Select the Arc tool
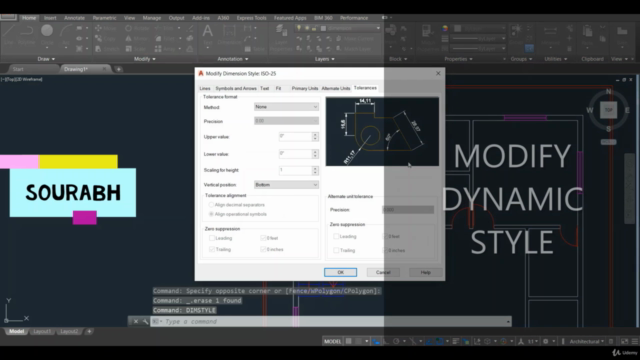The image size is (640, 360). coord(65,33)
